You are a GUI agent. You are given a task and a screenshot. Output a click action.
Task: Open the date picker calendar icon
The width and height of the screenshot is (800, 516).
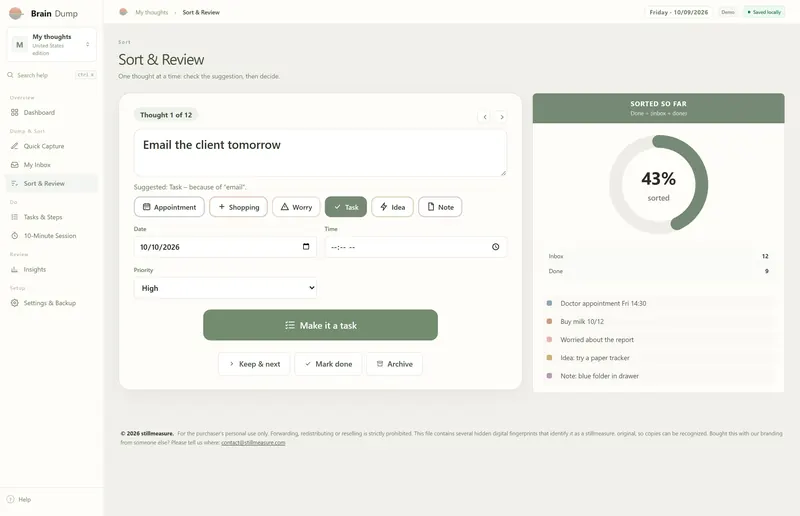[306, 247]
